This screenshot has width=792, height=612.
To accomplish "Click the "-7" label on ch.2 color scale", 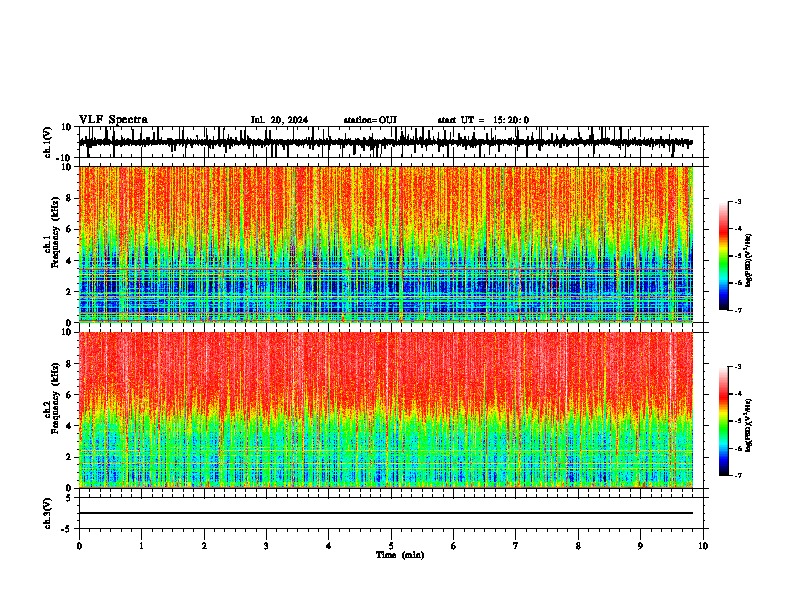I will point(737,476).
